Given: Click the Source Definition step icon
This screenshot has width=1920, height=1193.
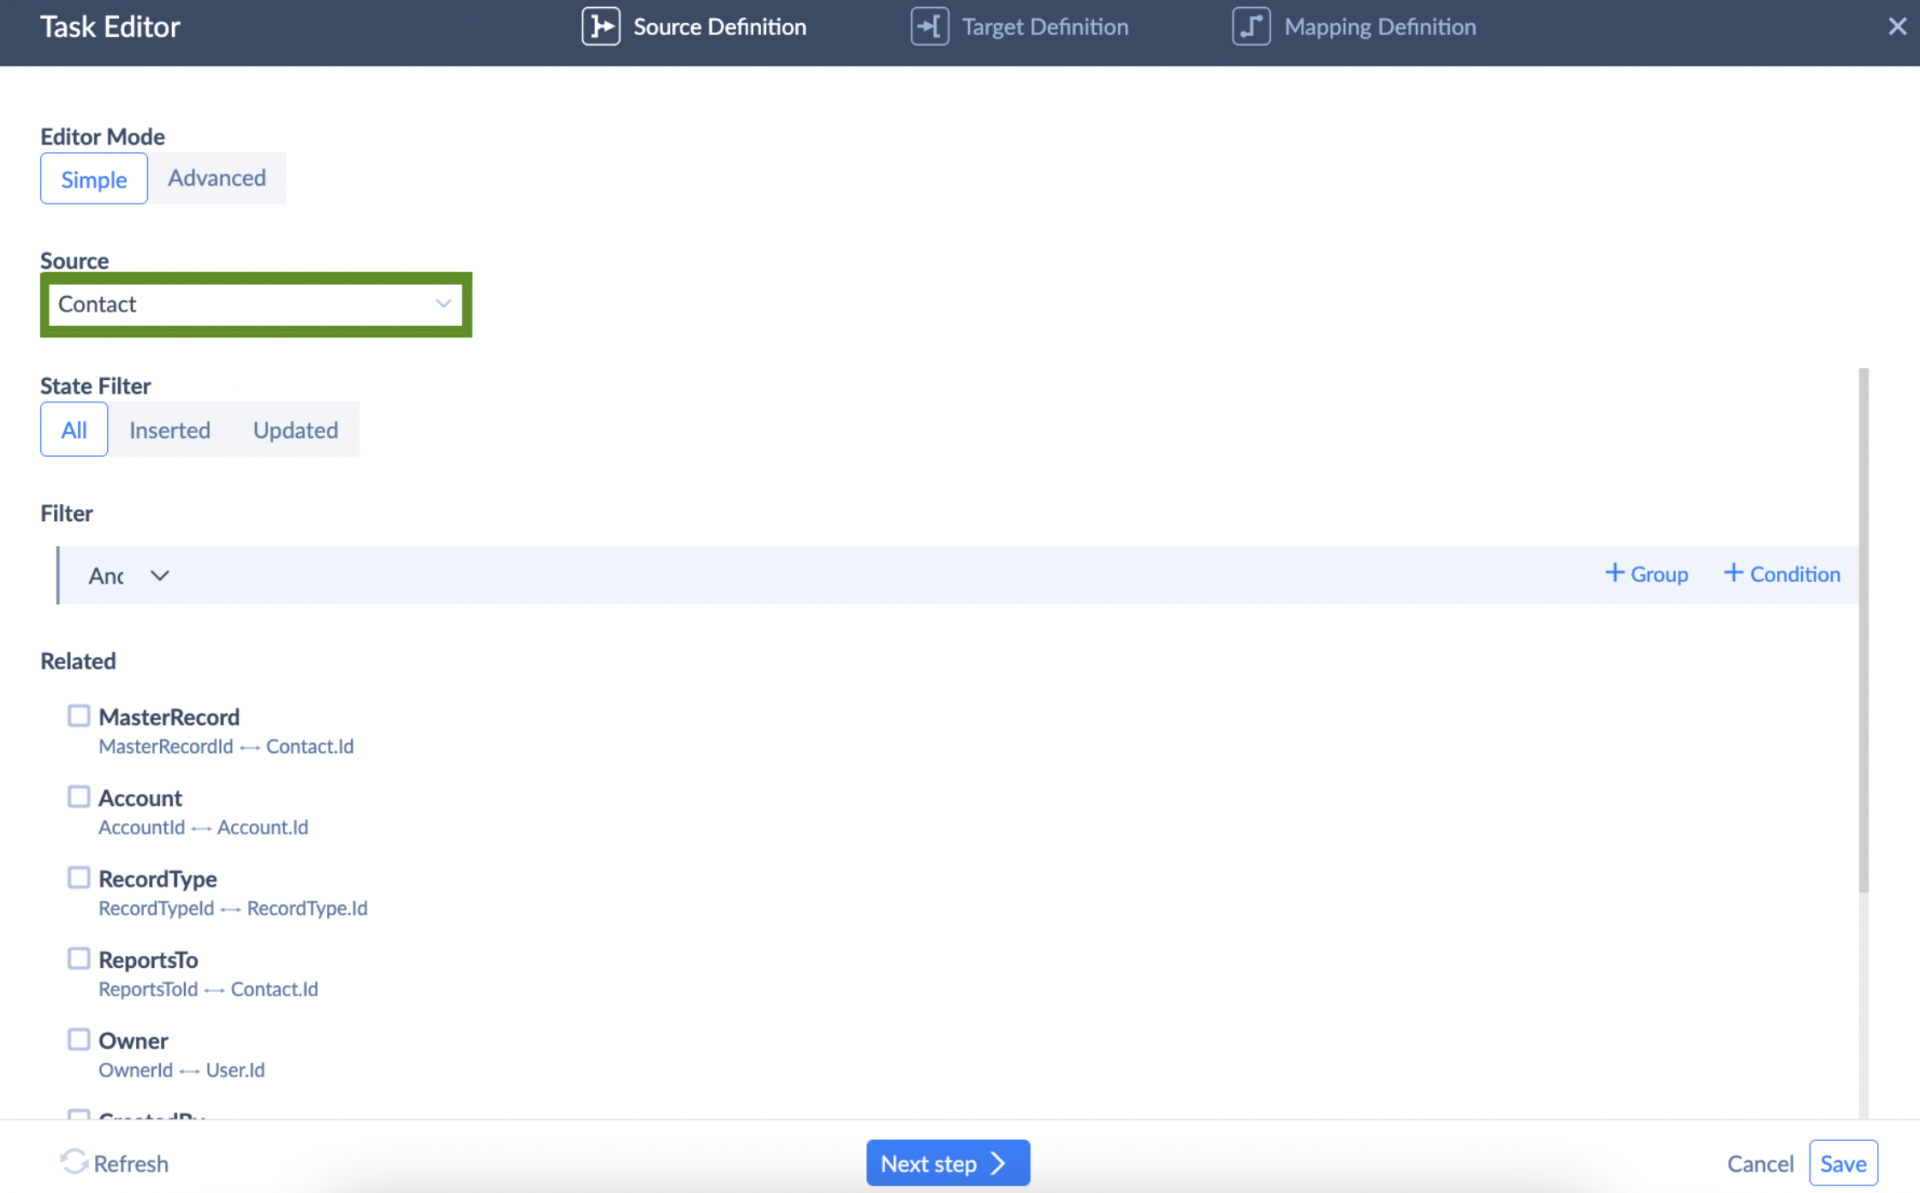Looking at the screenshot, I should coord(600,27).
